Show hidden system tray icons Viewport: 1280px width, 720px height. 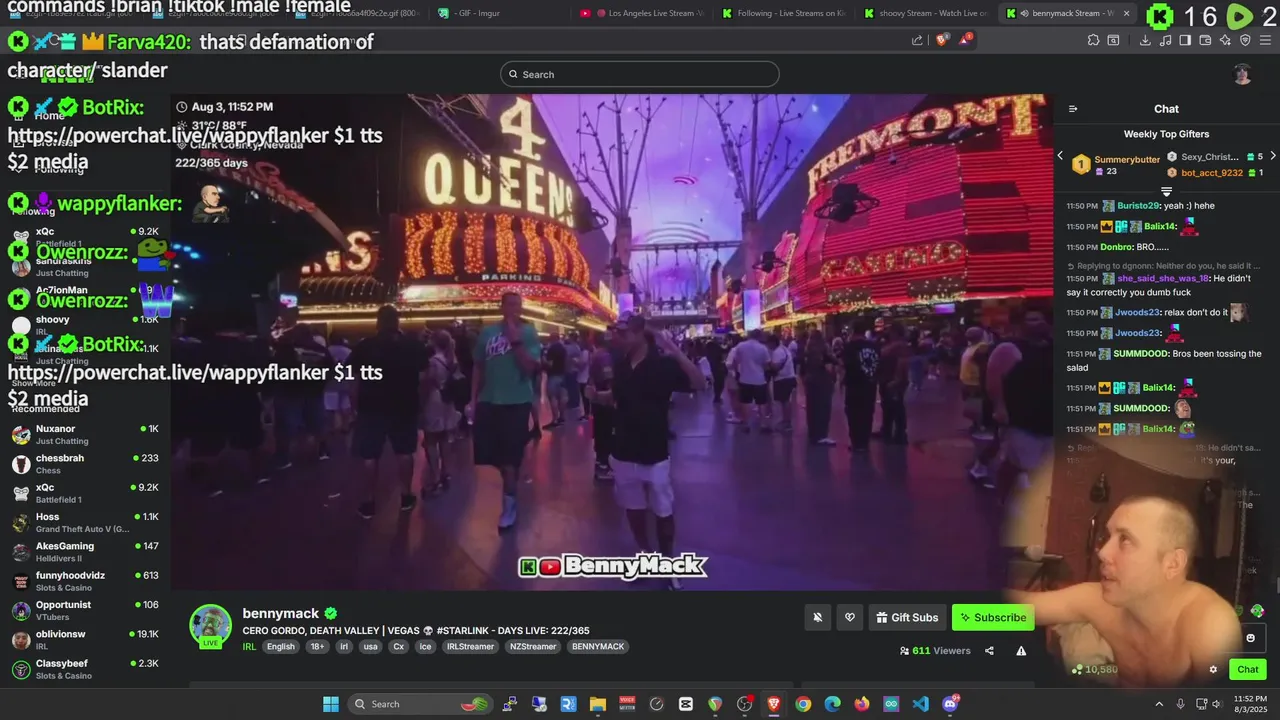(x=1159, y=704)
